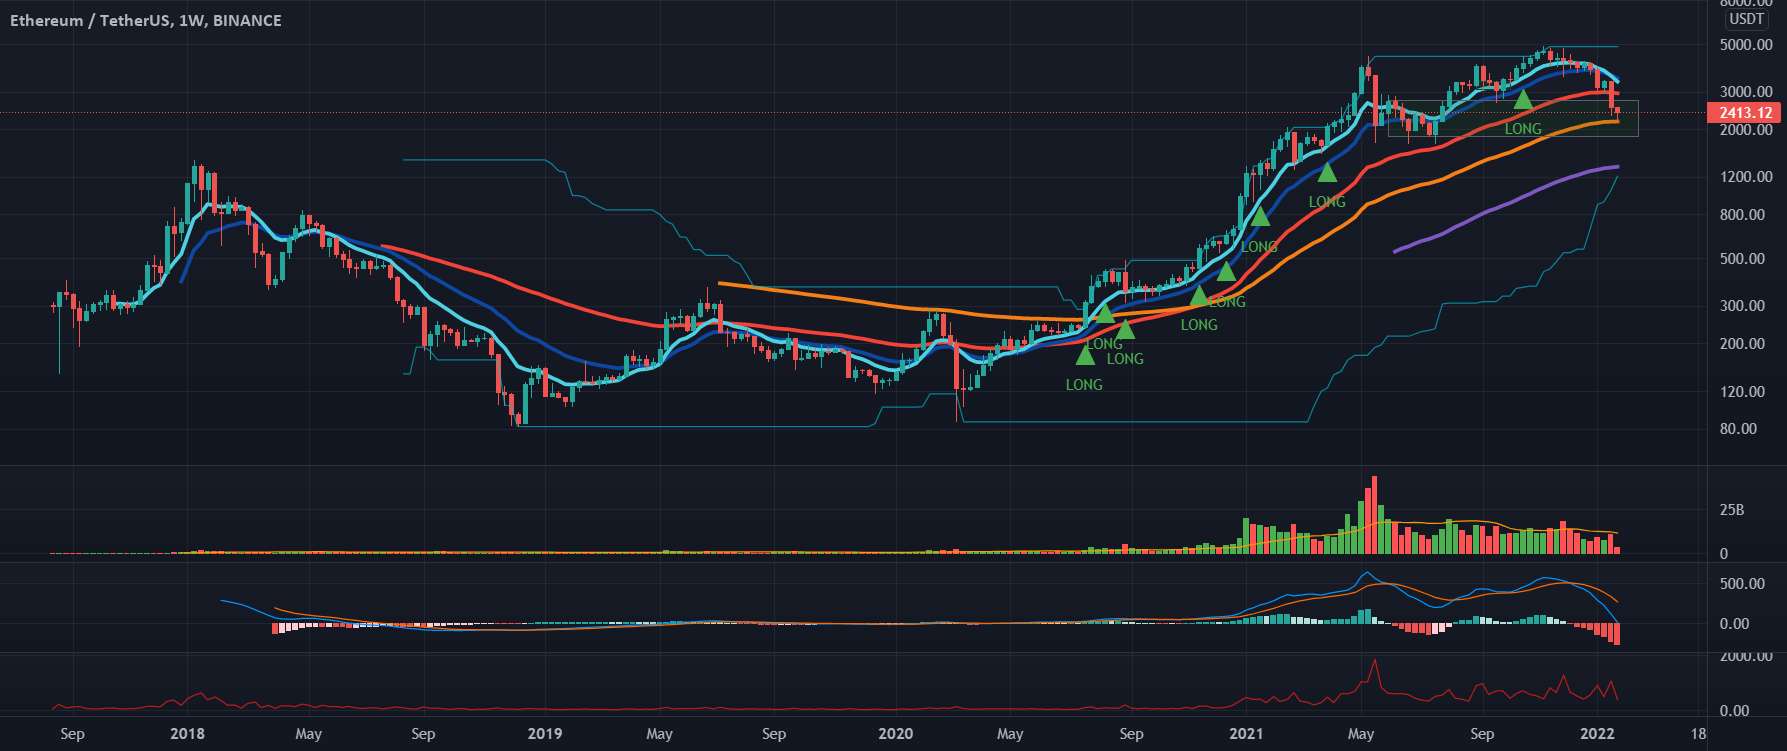Click the 25B volume scale label
Image resolution: width=1787 pixels, height=751 pixels.
[x=1732, y=510]
